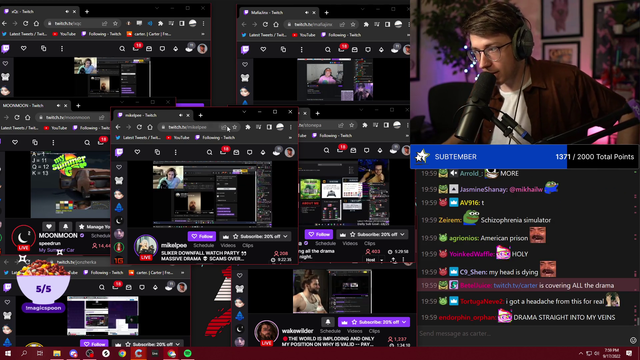The image size is (640, 360).
Task: Open Videos tab on wakewilder channel
Action: [354, 331]
